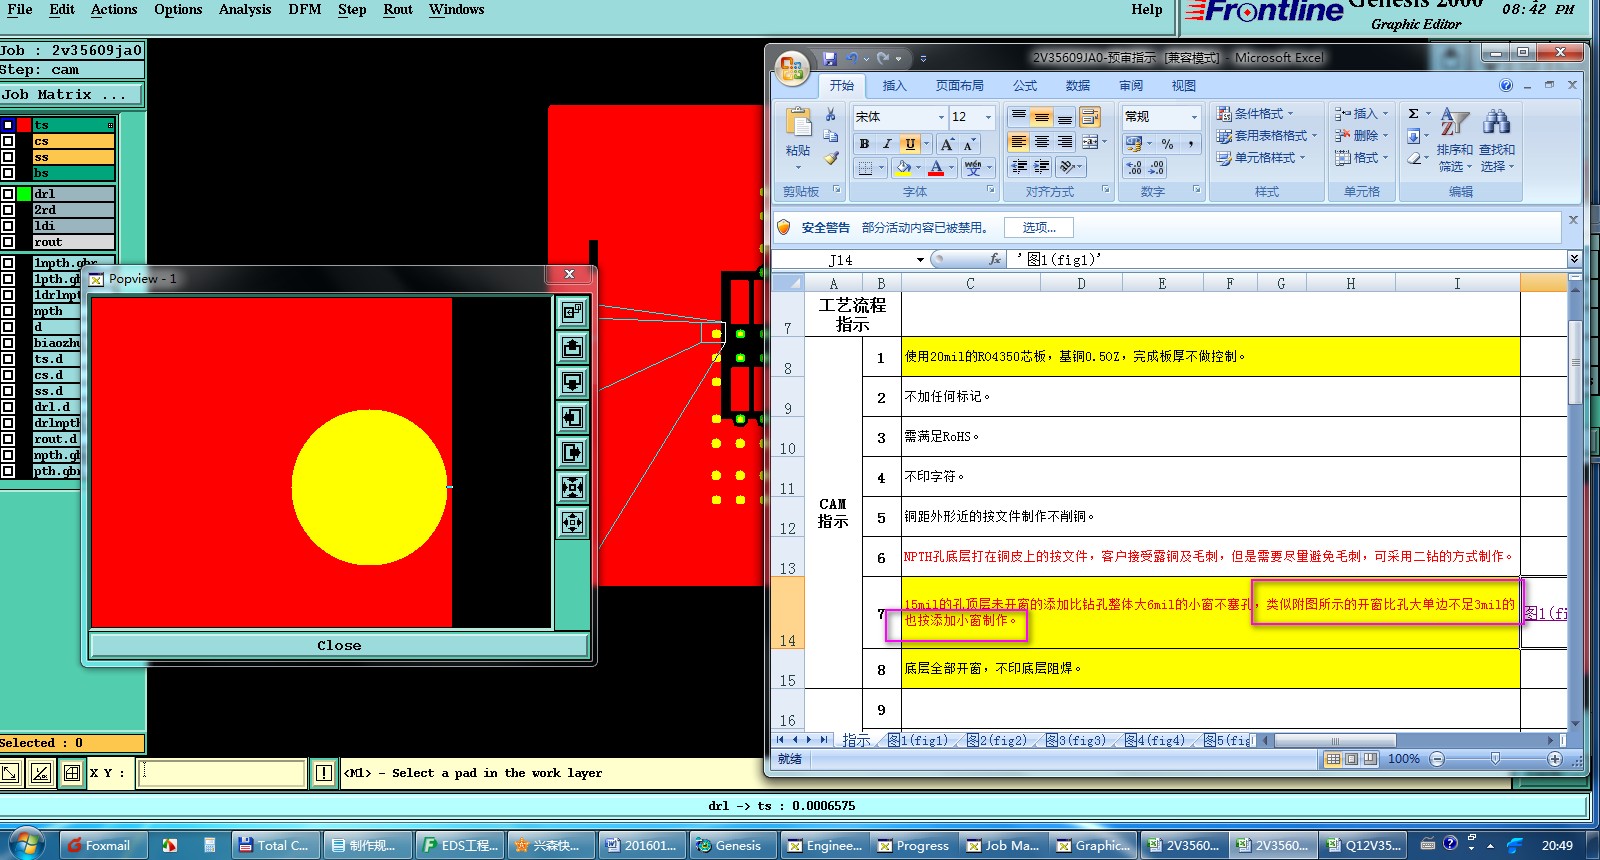1600x860 pixels.
Task: Click the Increase Decimal icon
Action: 1134,168
